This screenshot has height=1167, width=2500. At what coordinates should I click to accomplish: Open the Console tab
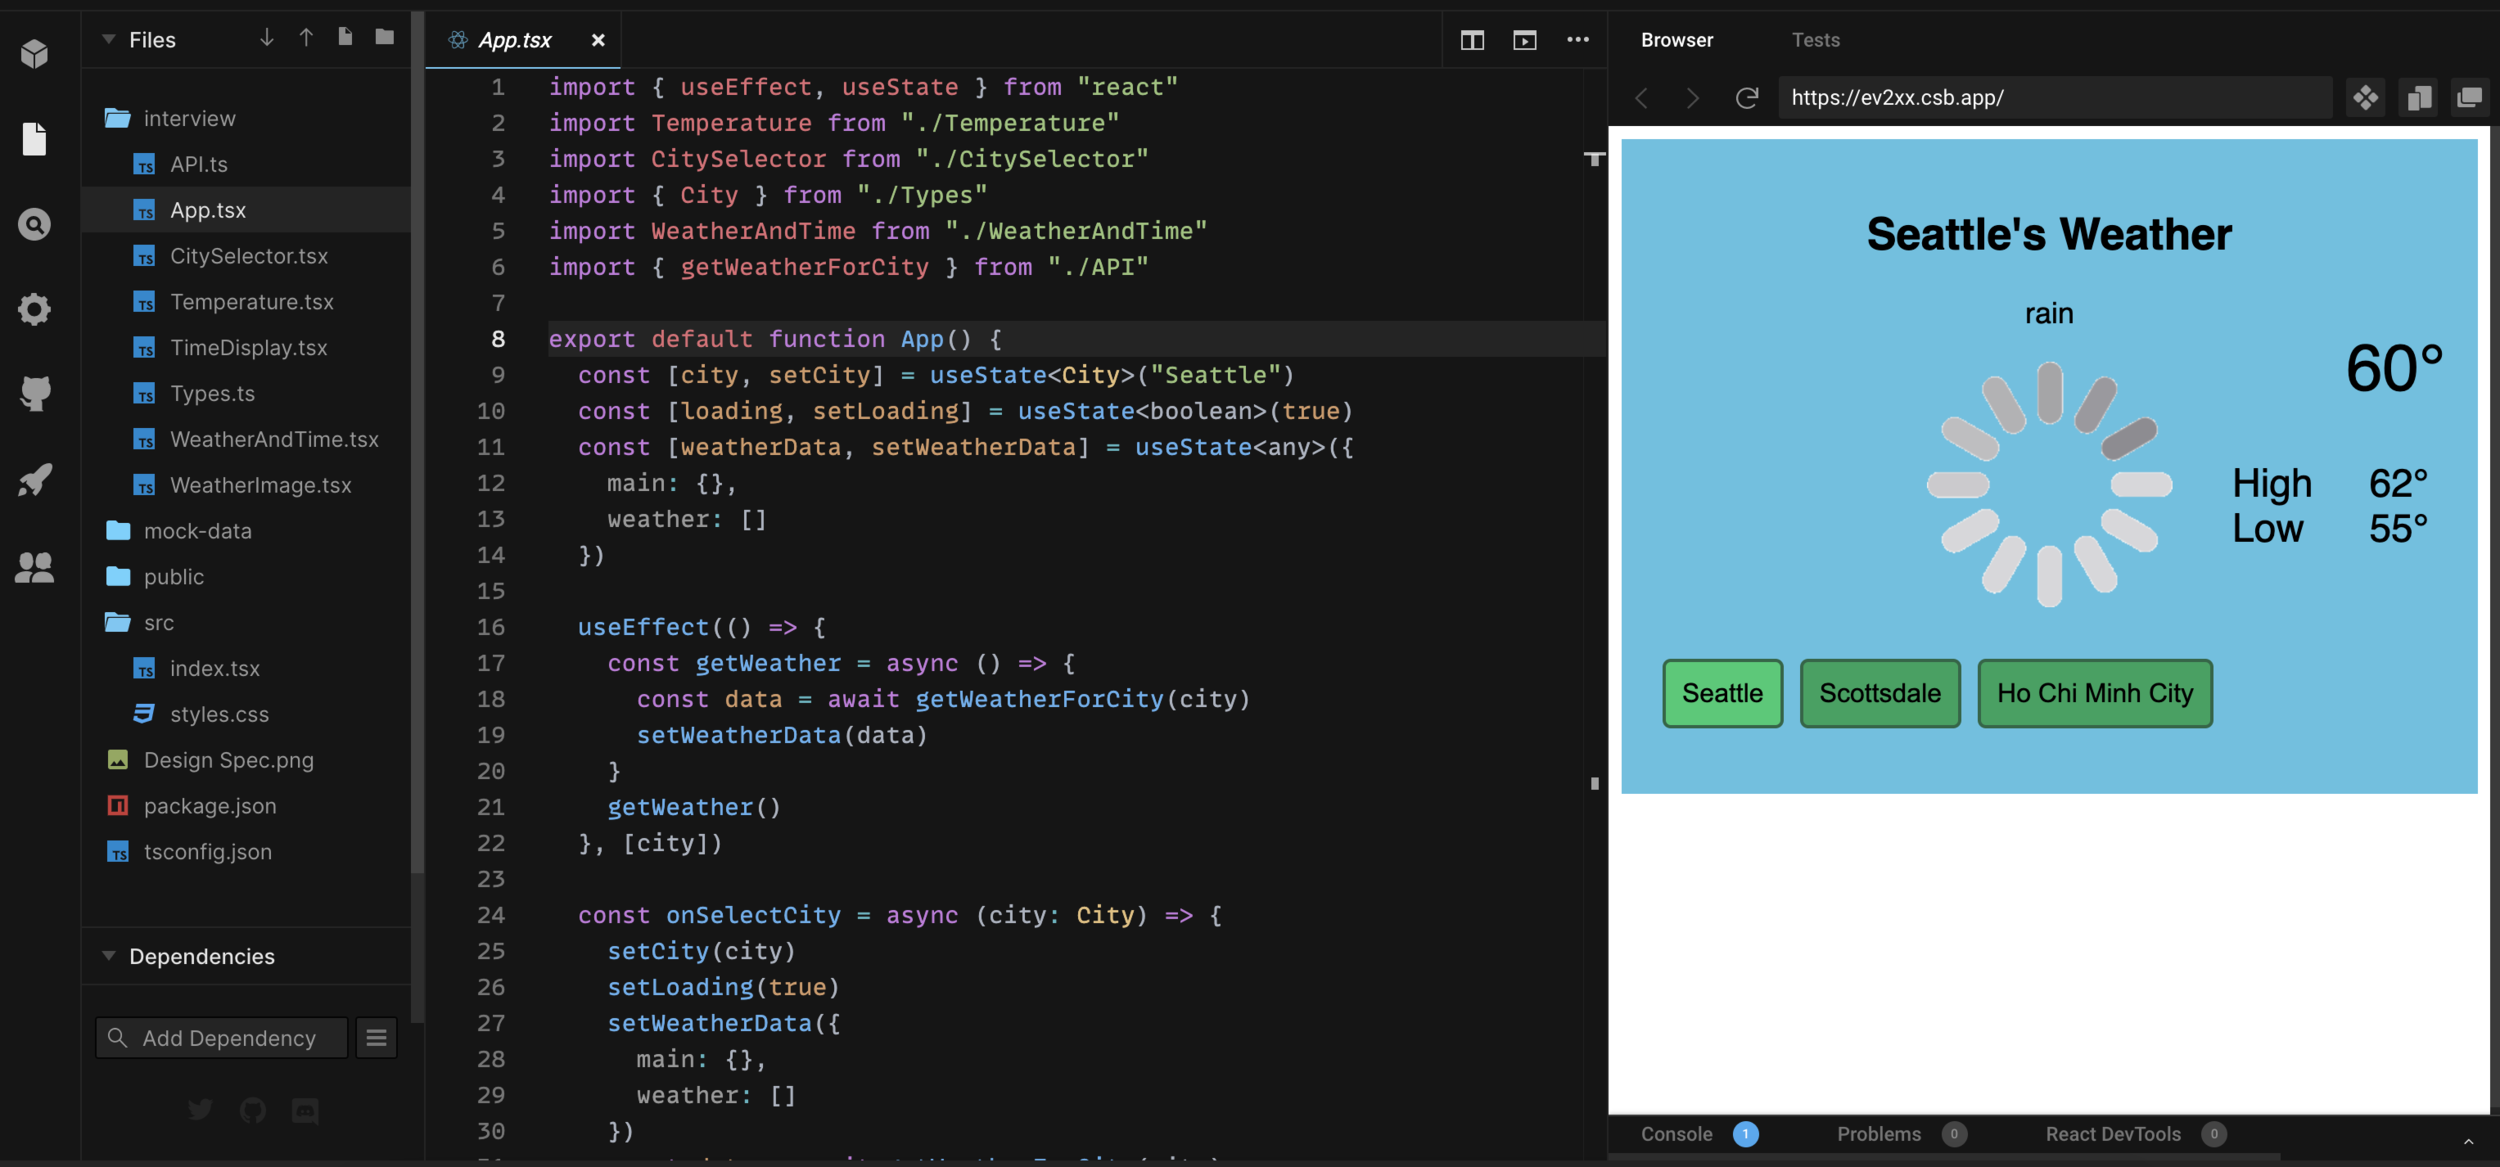click(x=1676, y=1134)
